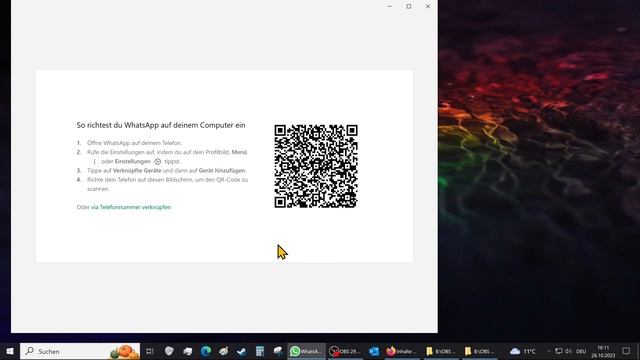
Task: Click the 'via Telefonnummer verknüpfen' link
Action: [131, 207]
